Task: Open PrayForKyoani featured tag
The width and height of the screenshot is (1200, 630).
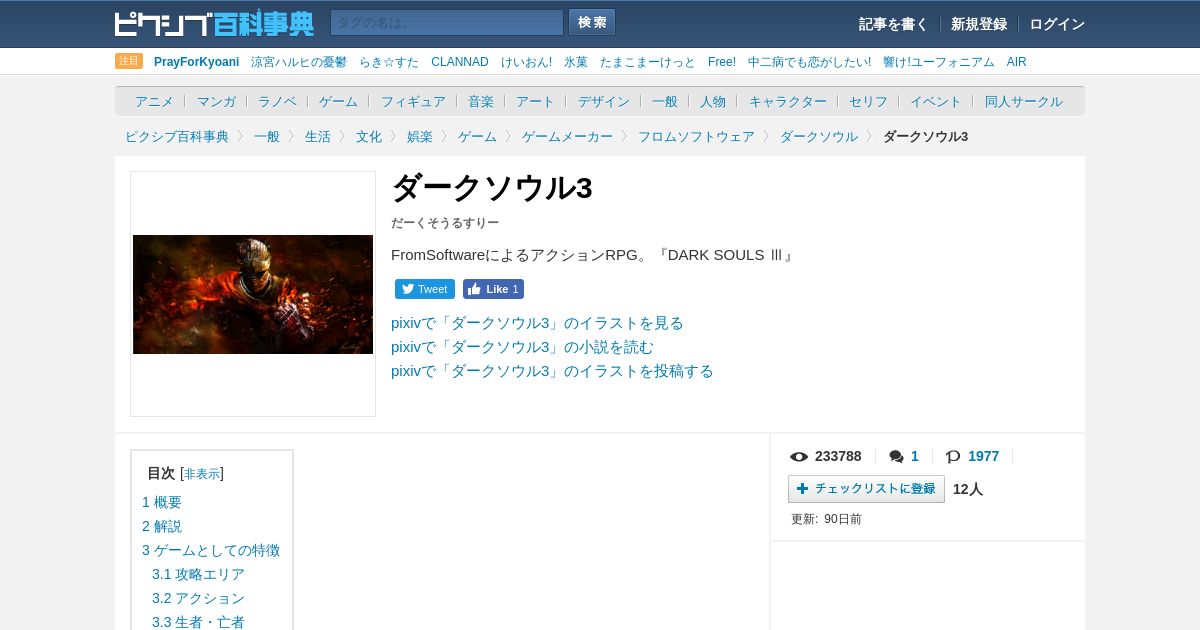Action: click(196, 62)
